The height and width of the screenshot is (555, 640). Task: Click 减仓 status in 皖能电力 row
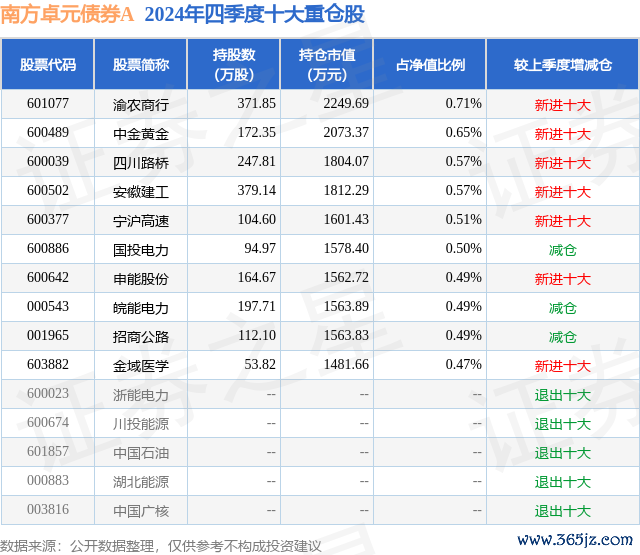click(x=563, y=308)
